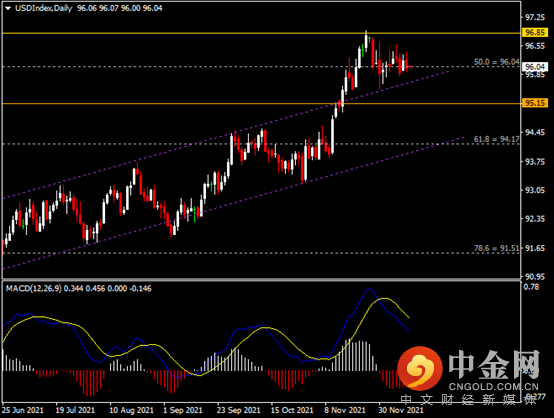Screen dimensions: 554x418
Task: Click the 23 Sep 2021 date label
Action: [238, 410]
